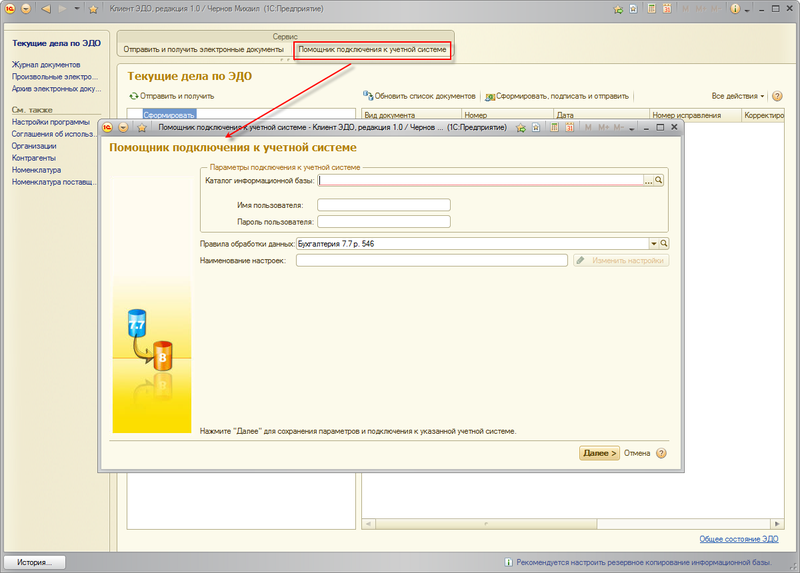This screenshot has height=573, width=800.
Task: Open 'Журнал документов' in the sidebar
Action: pyautogui.click(x=46, y=65)
